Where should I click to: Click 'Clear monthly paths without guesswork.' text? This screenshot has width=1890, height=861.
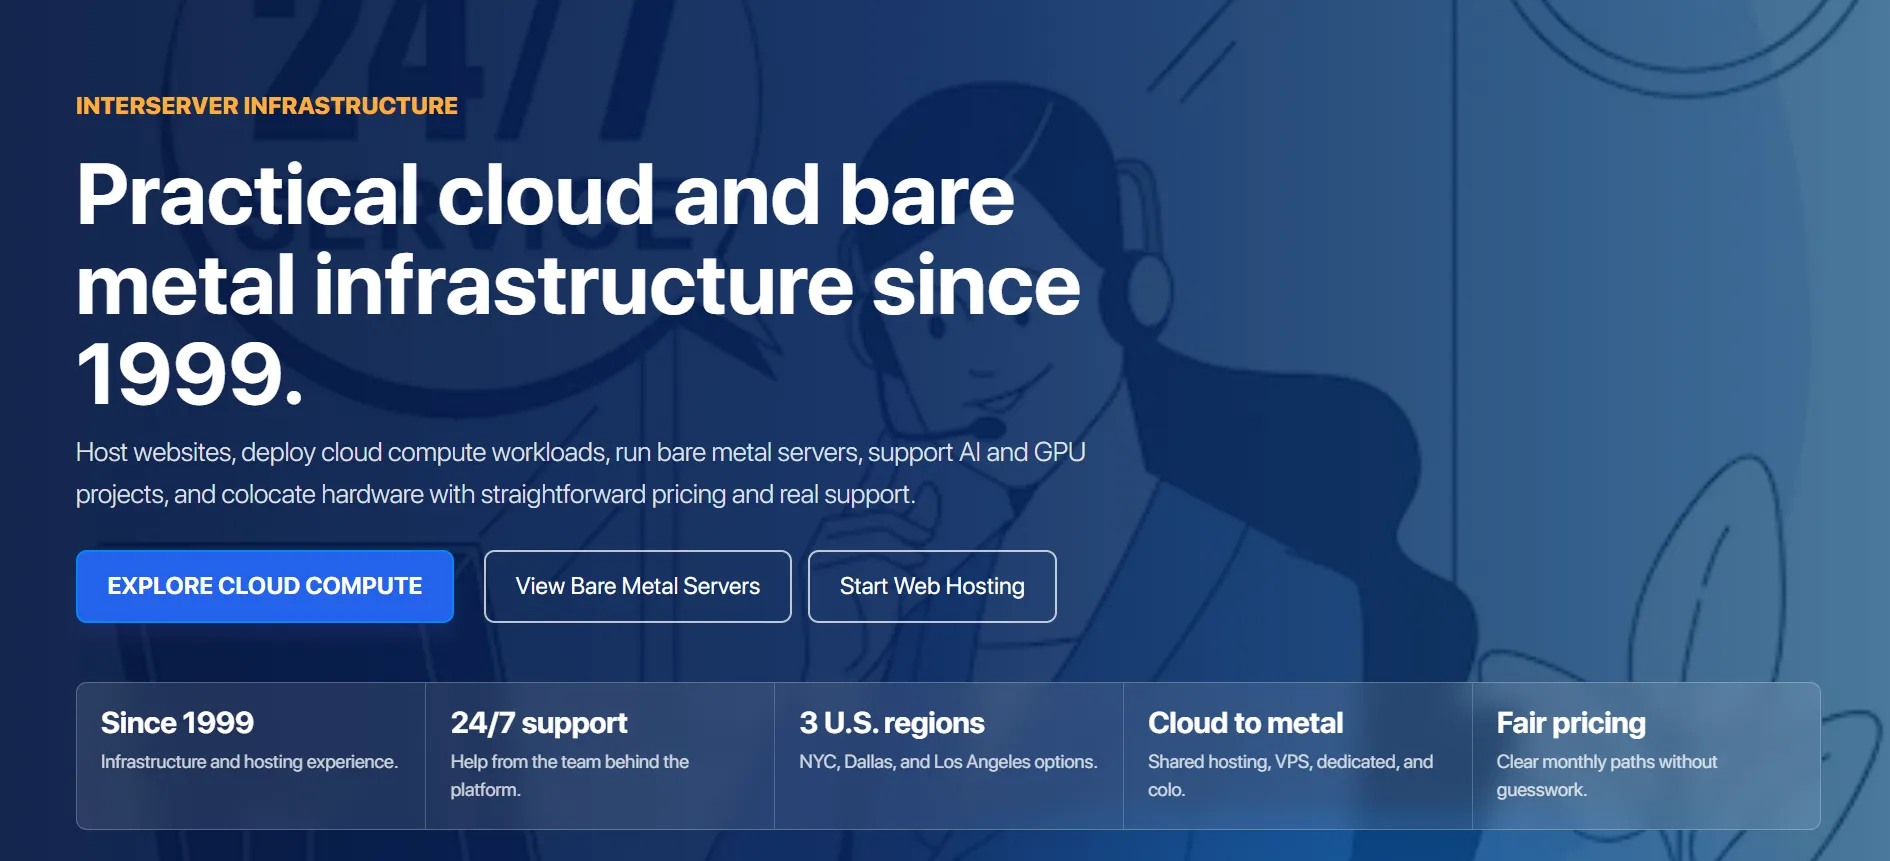pyautogui.click(x=1607, y=775)
